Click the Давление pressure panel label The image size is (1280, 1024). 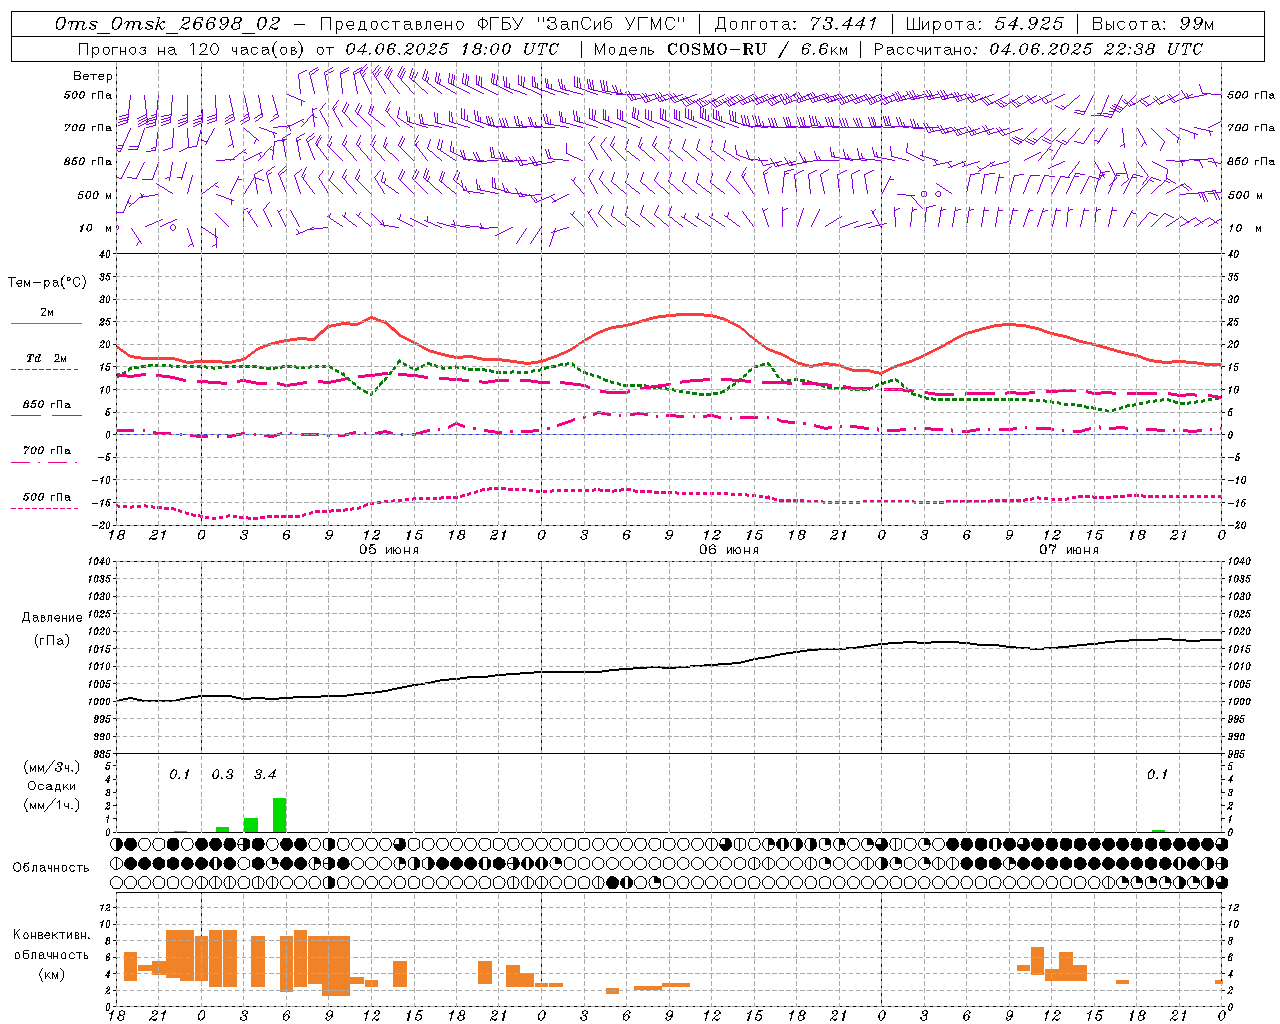(x=52, y=618)
